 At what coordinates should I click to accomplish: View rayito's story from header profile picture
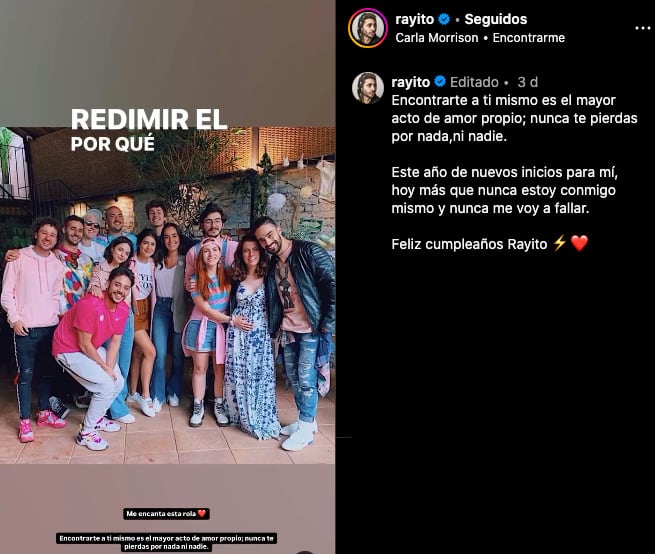[x=368, y=28]
